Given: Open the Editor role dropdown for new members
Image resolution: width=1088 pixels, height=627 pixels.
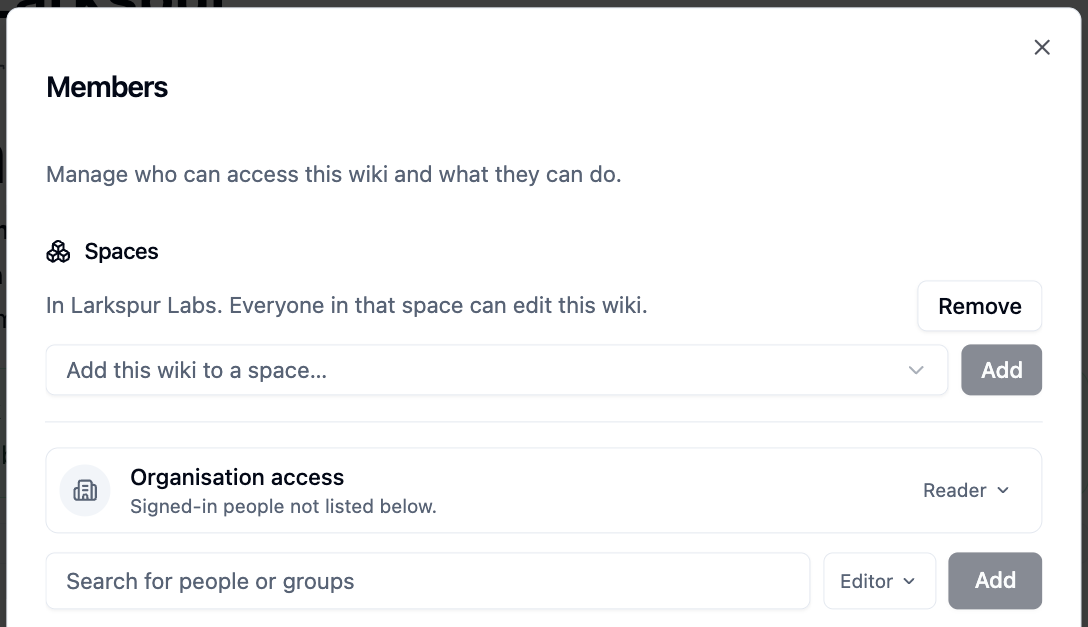Looking at the screenshot, I should pos(879,581).
